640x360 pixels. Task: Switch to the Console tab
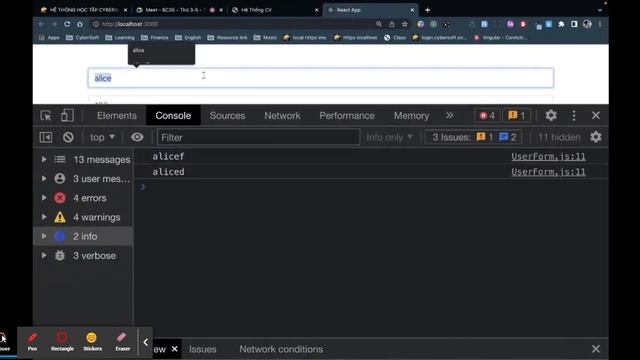[x=173, y=116]
